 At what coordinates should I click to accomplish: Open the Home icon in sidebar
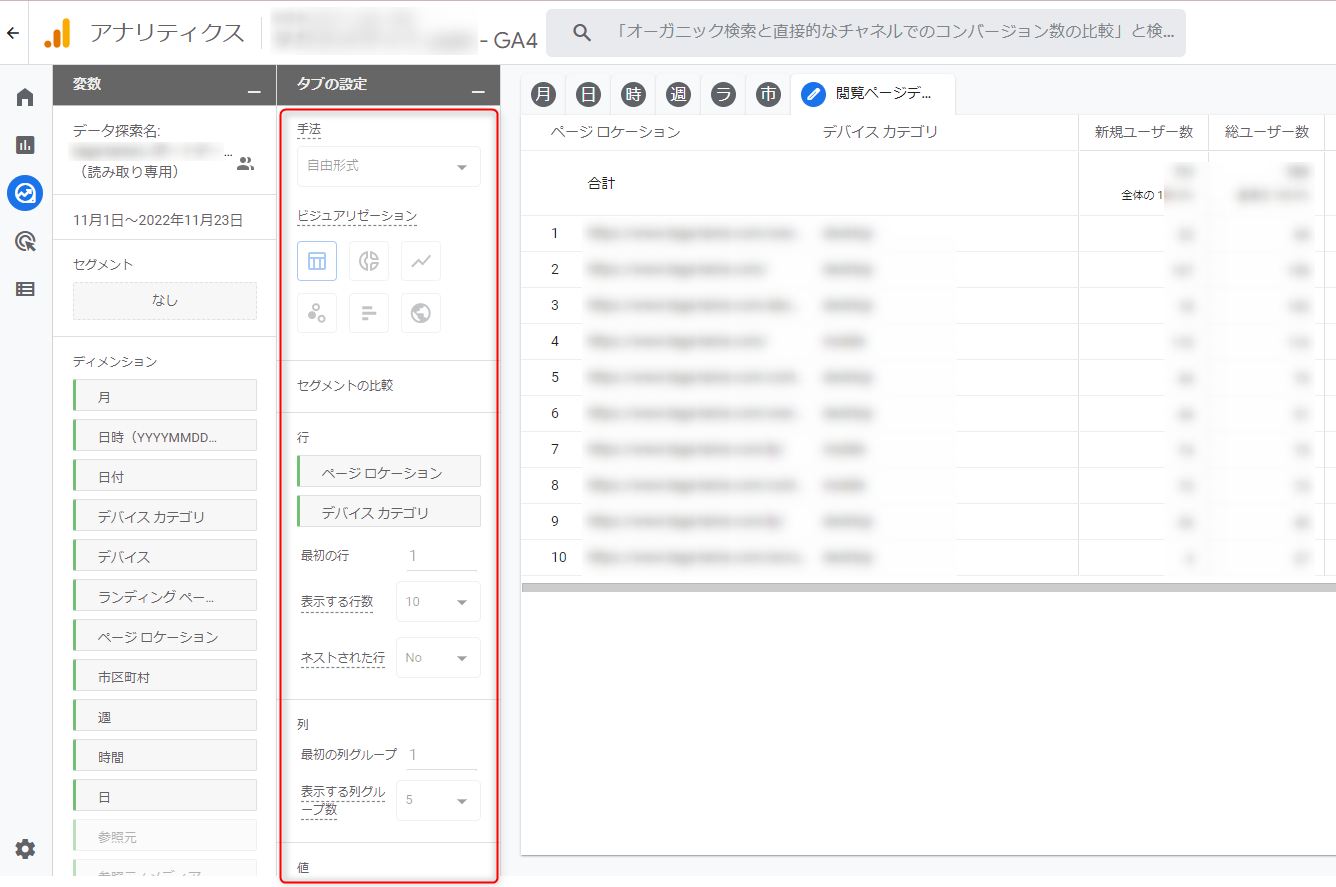25,97
